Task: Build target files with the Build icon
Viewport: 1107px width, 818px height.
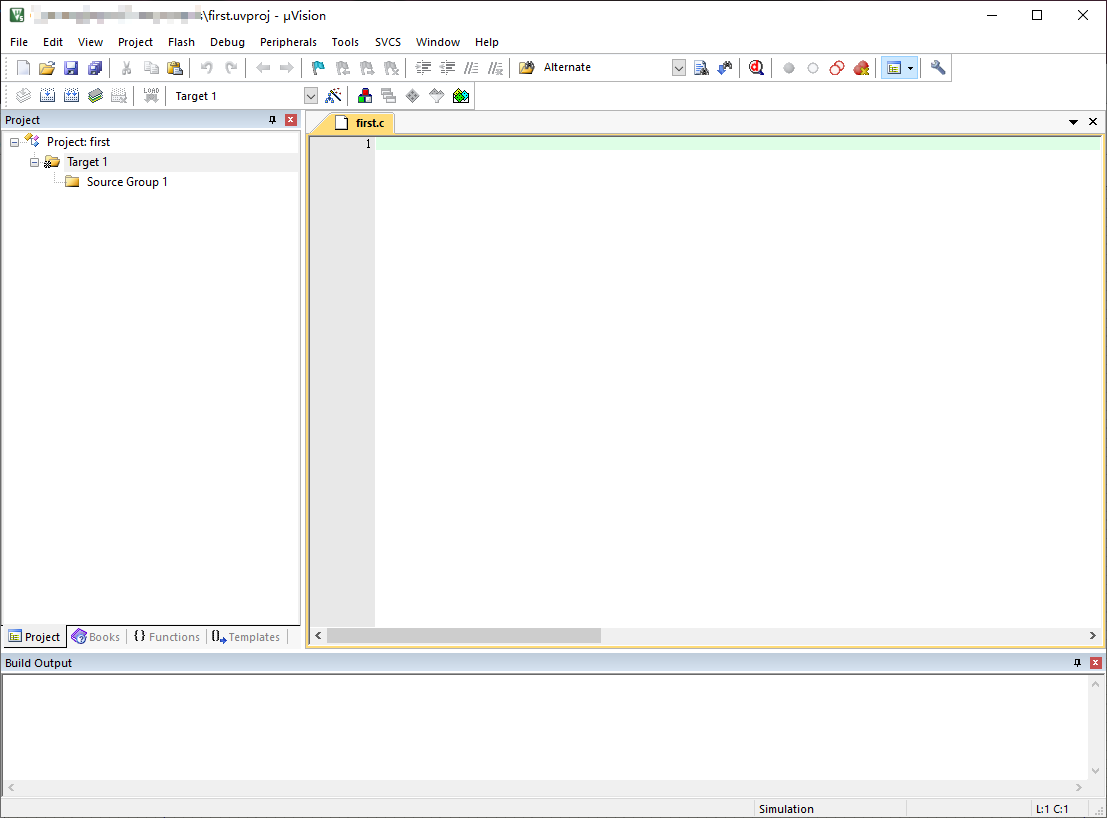Action: 47,95
